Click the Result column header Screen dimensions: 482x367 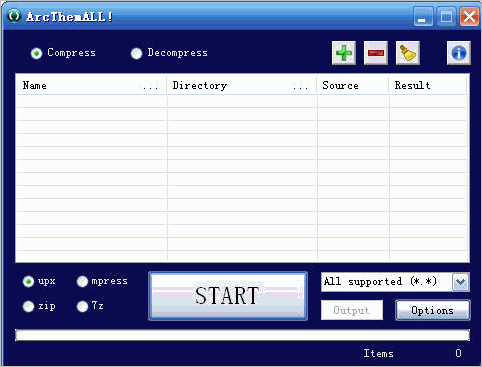tap(428, 85)
